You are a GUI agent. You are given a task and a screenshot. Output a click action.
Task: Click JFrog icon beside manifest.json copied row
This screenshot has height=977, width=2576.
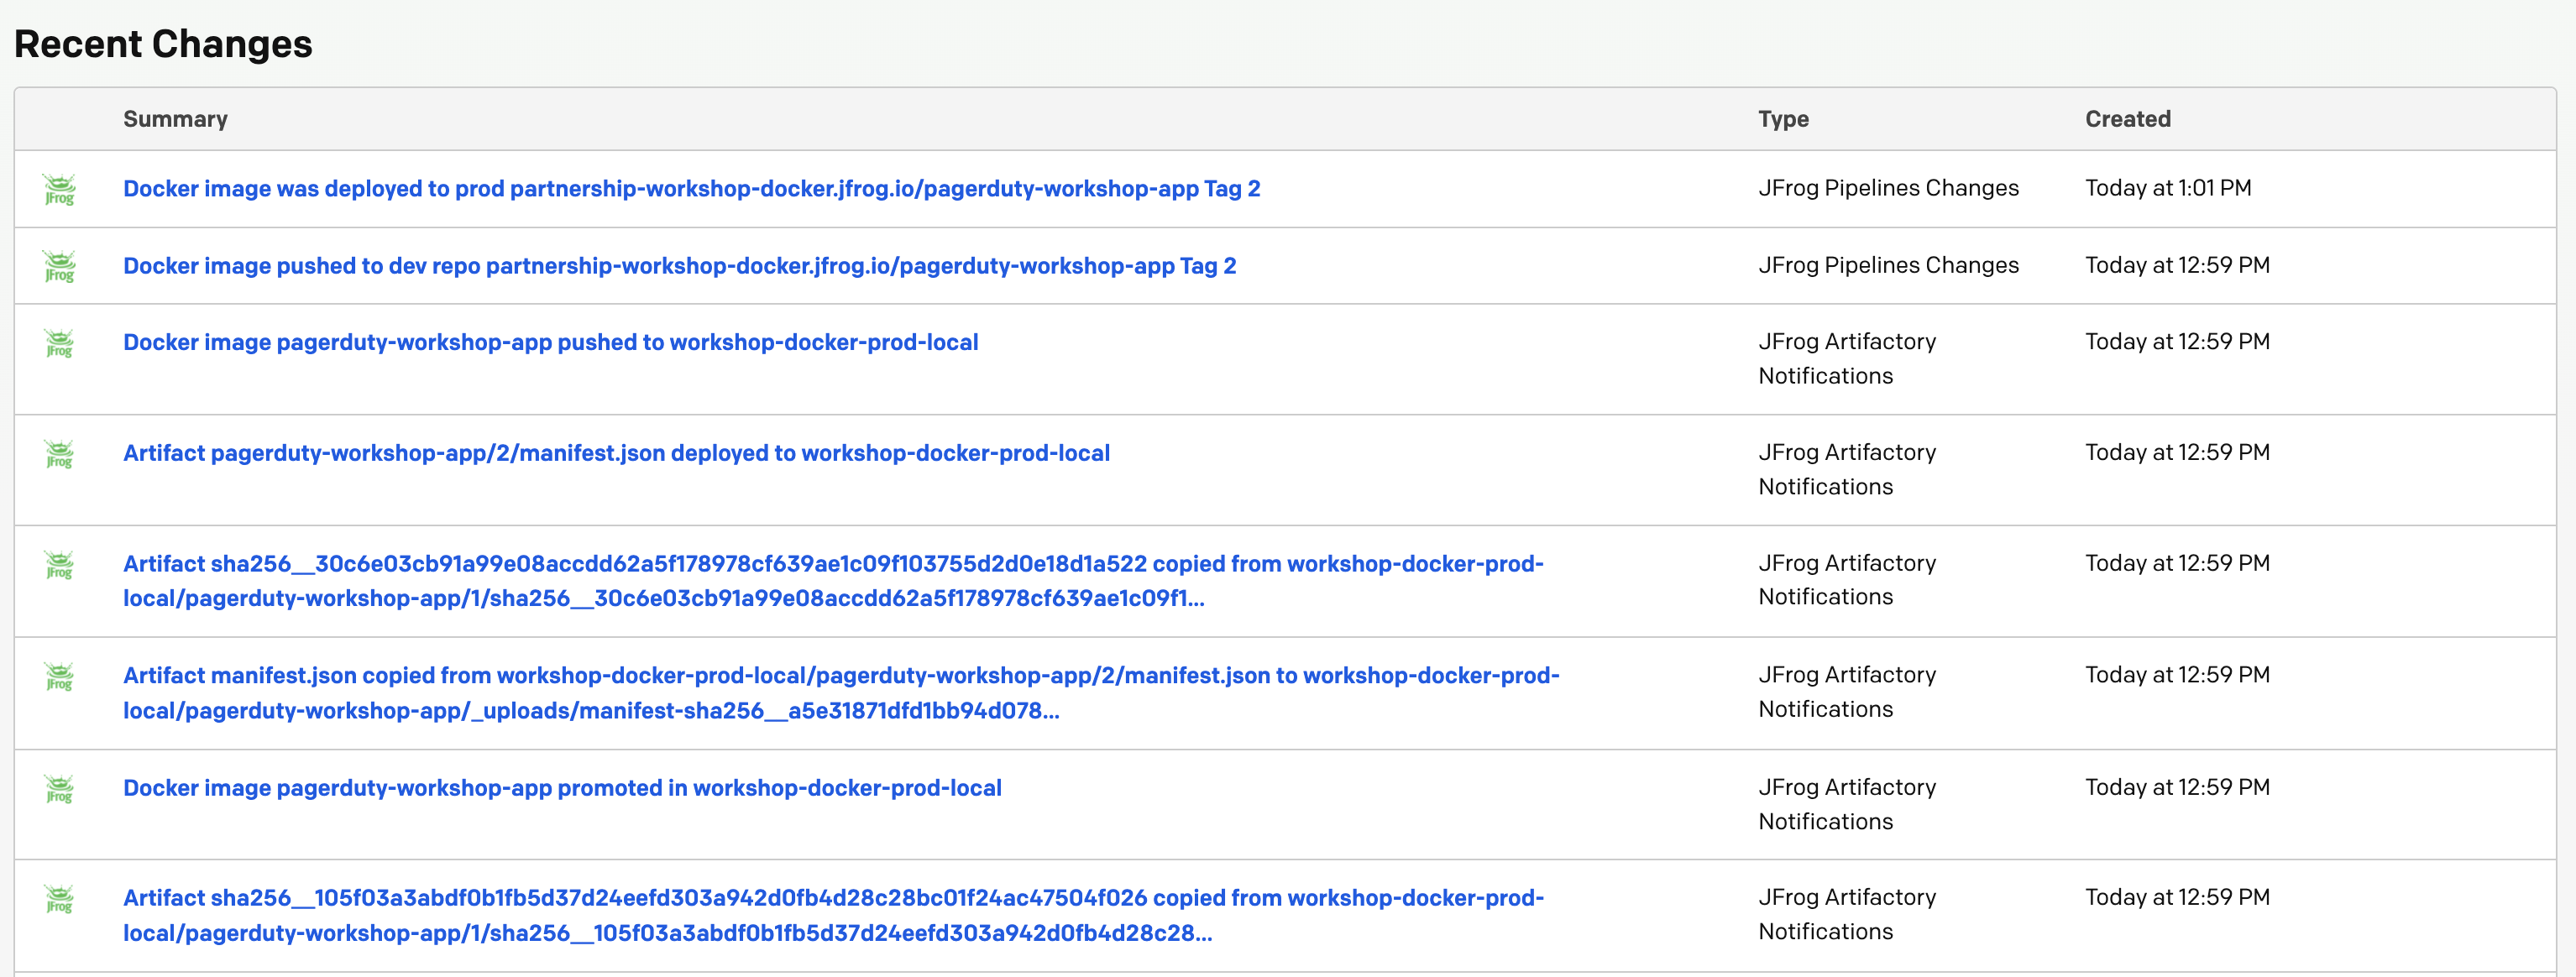[59, 677]
